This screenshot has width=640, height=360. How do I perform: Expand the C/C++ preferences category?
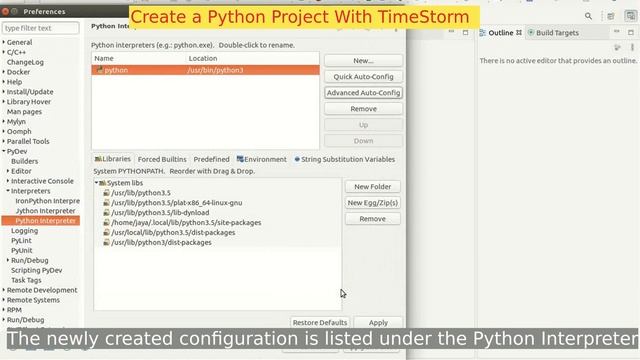[4, 52]
